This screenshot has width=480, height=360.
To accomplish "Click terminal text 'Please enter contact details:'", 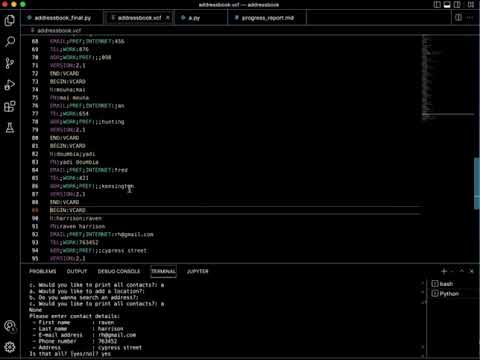I will click(x=74, y=316).
